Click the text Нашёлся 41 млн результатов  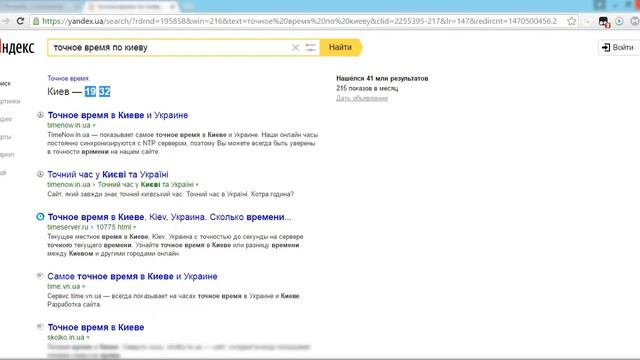382,78
